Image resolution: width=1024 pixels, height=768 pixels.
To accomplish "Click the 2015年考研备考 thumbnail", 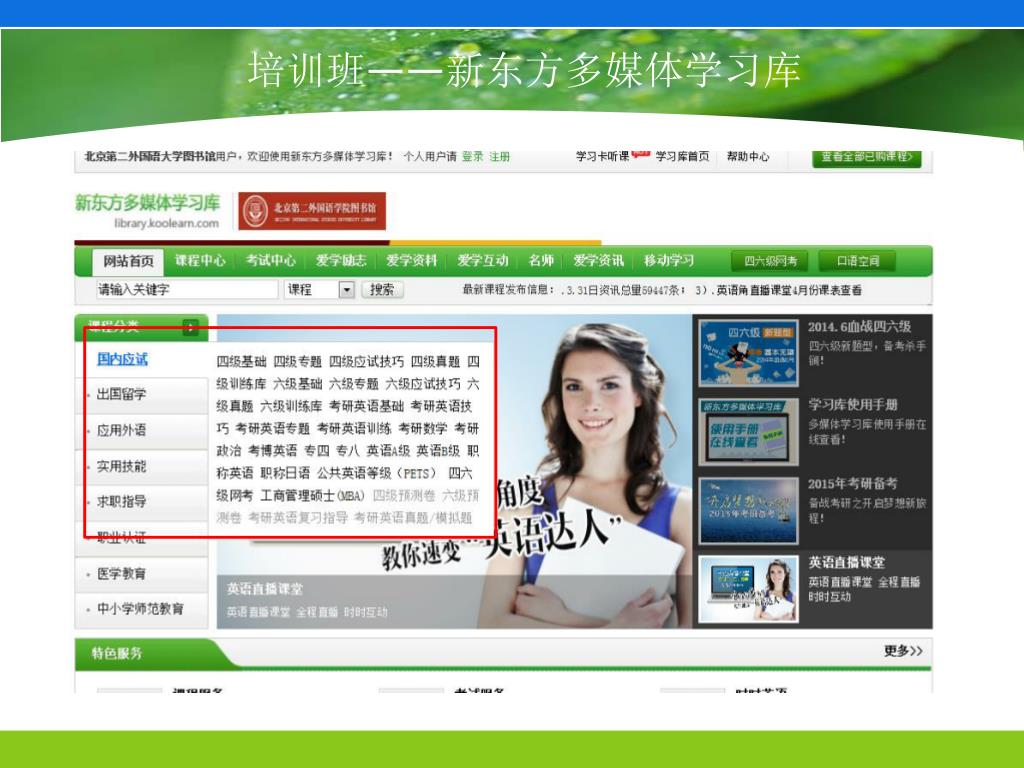I will [748, 511].
